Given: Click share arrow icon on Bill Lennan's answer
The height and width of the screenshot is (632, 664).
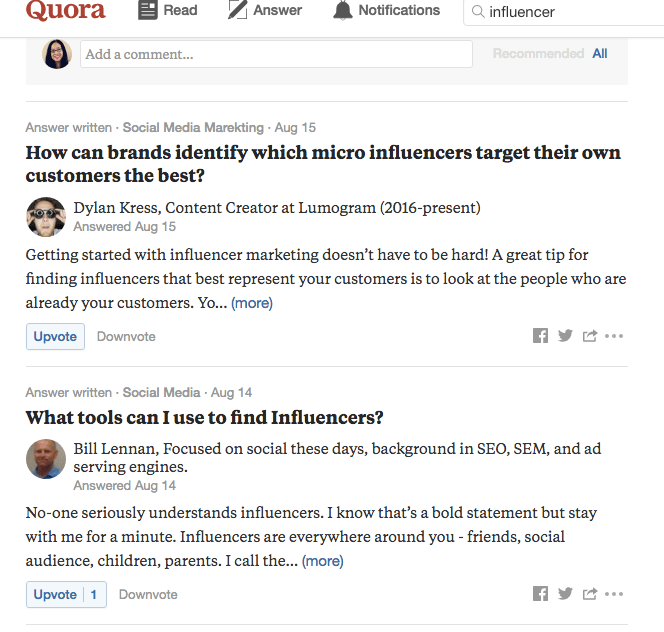Looking at the screenshot, I should pos(590,594).
